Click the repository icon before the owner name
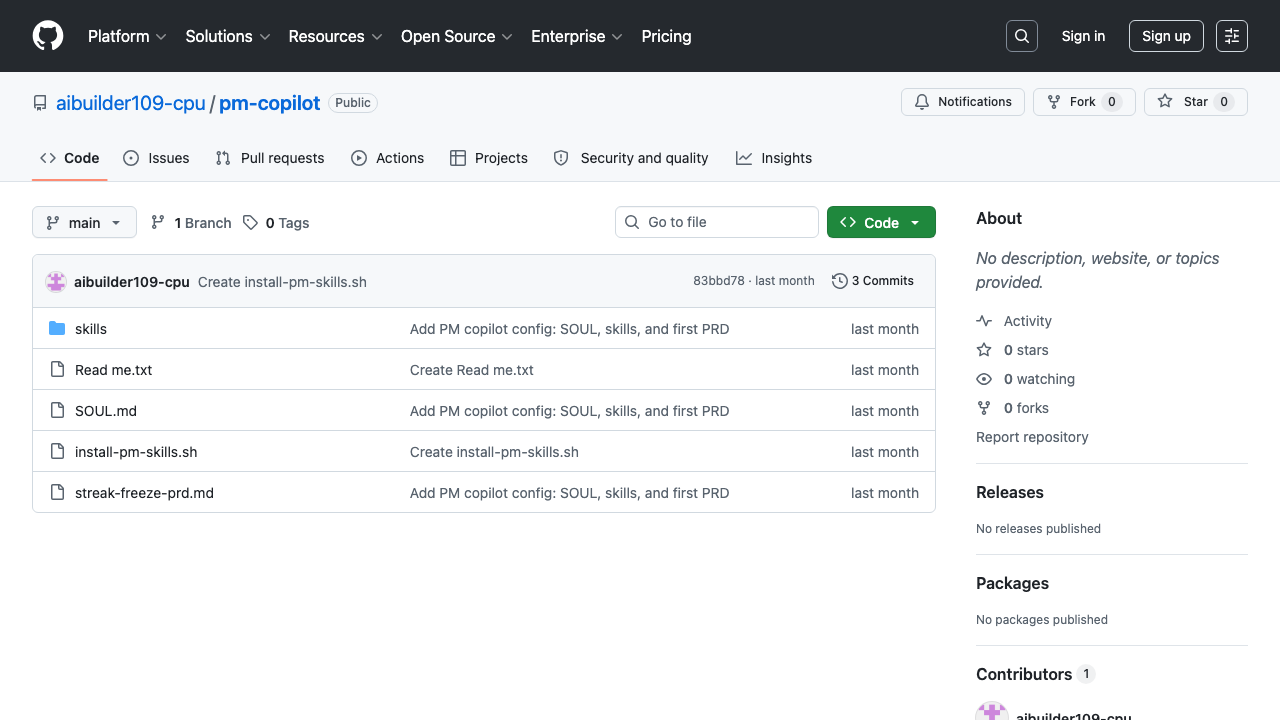 (40, 103)
